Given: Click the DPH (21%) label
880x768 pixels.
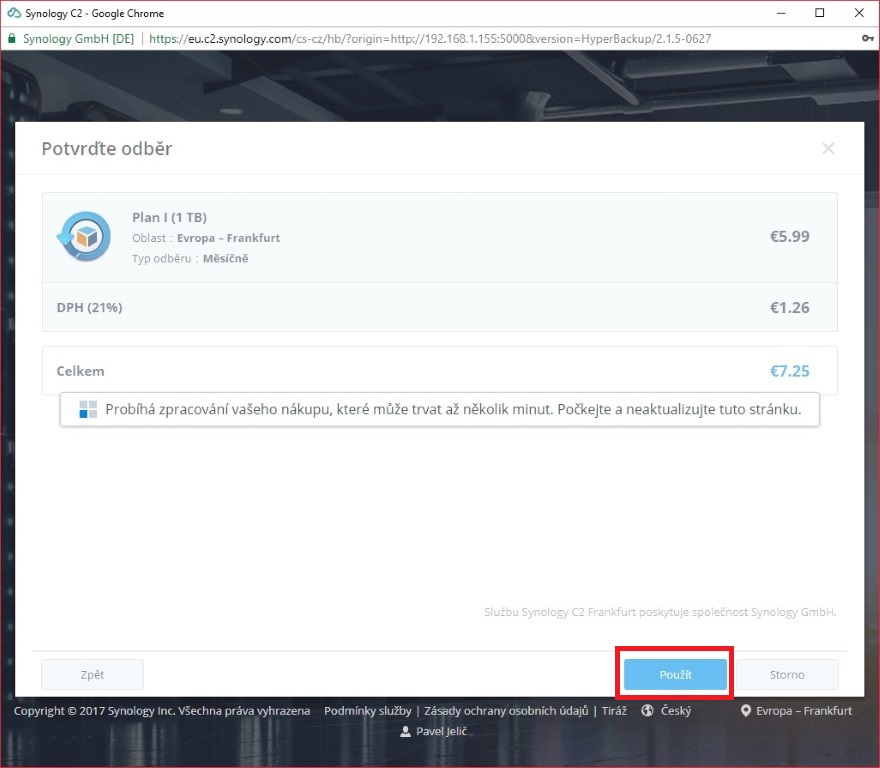Looking at the screenshot, I should 89,308.
